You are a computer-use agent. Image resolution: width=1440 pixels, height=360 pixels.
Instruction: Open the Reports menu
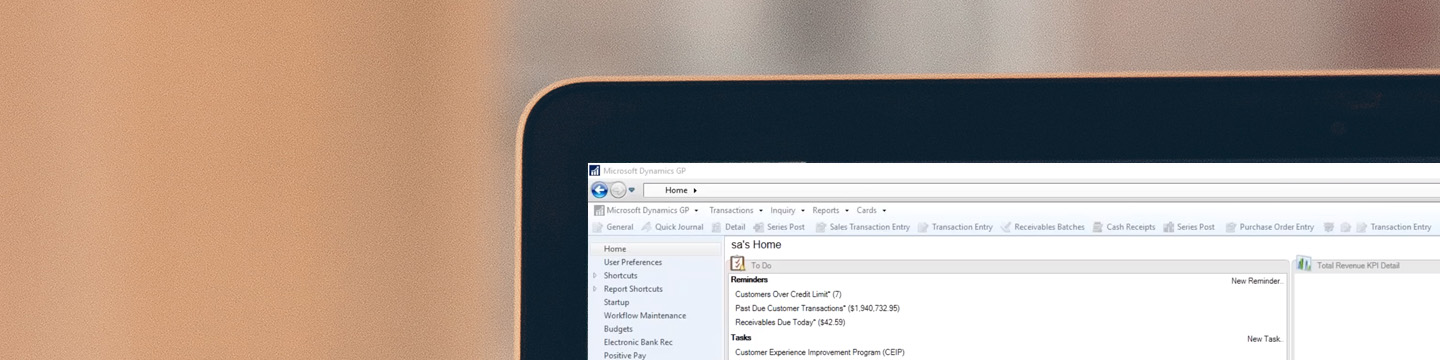830,211
